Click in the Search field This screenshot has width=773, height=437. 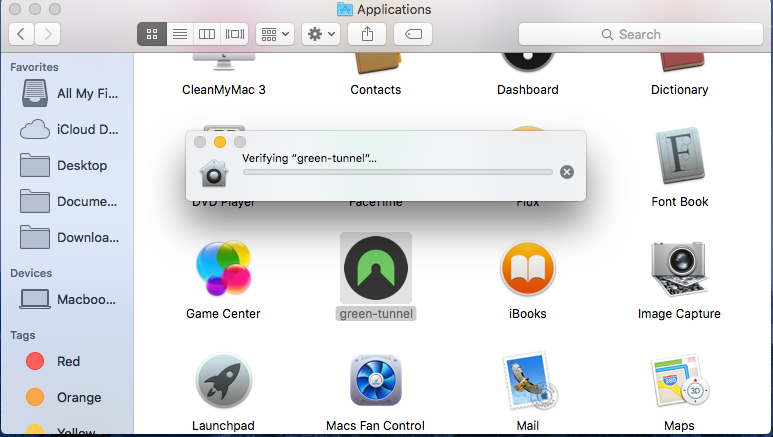point(641,34)
